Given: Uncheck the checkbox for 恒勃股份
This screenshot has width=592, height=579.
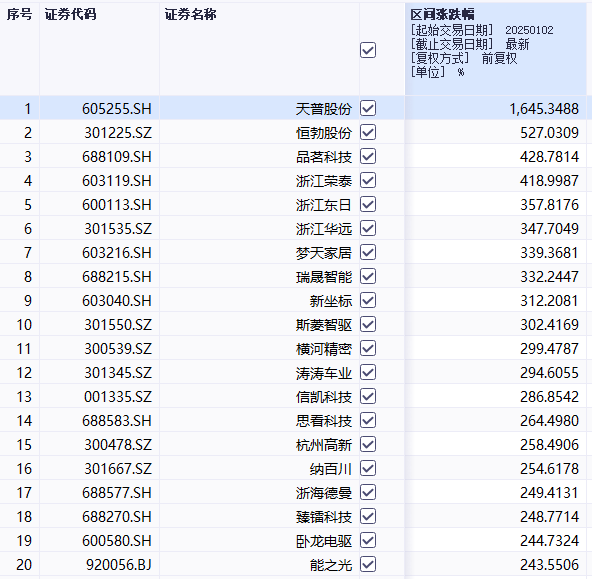Looking at the screenshot, I should [x=368, y=132].
